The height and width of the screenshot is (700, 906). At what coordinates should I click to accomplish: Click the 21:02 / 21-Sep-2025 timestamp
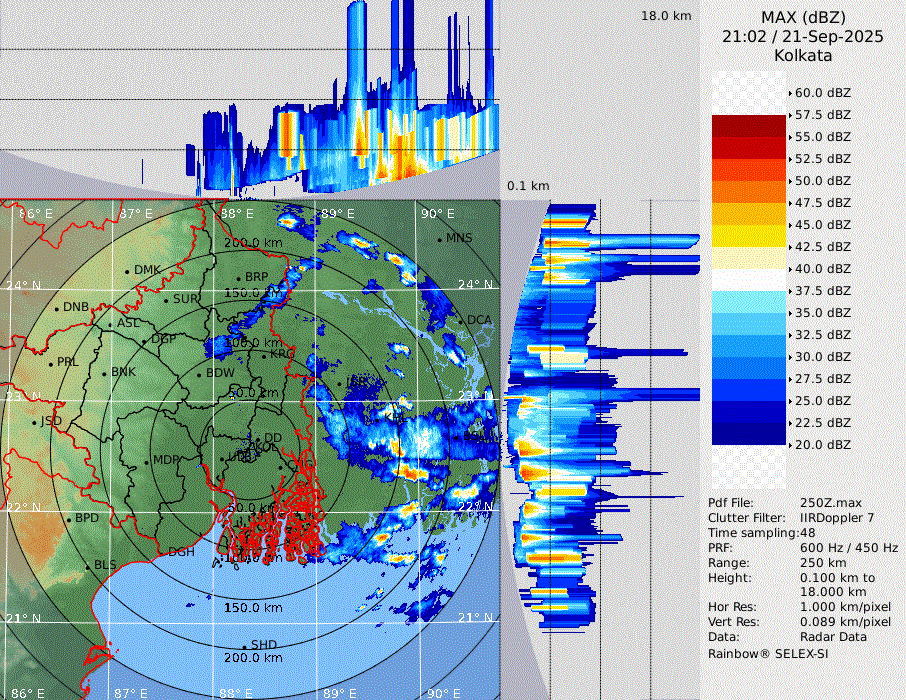(x=802, y=36)
